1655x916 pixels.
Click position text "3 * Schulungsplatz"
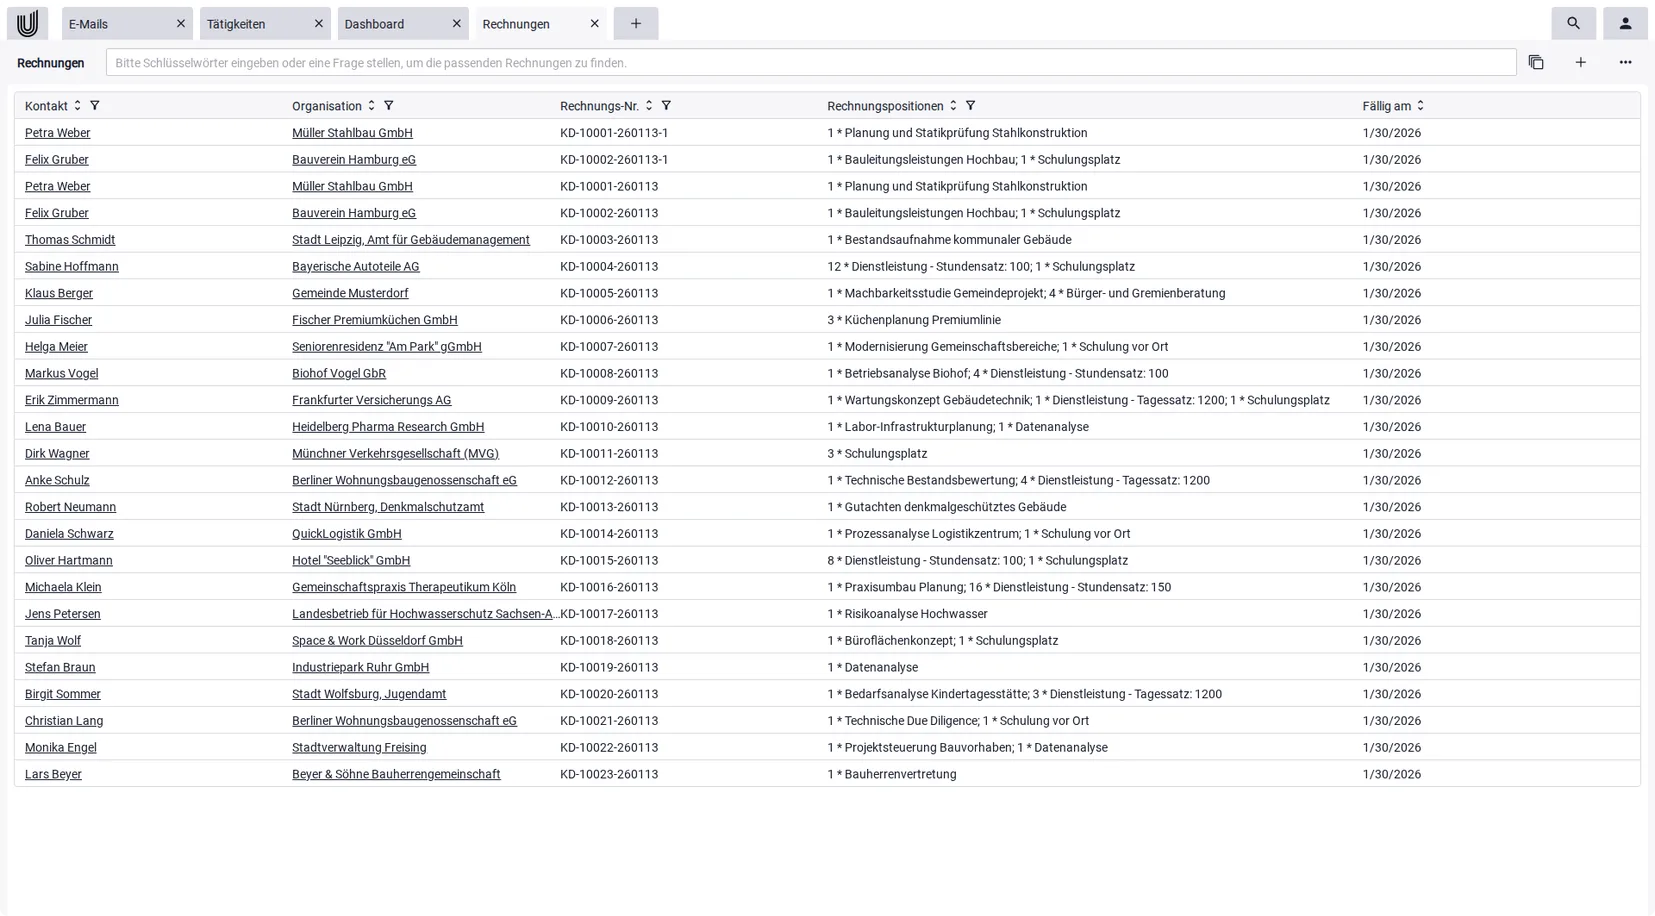click(x=877, y=454)
